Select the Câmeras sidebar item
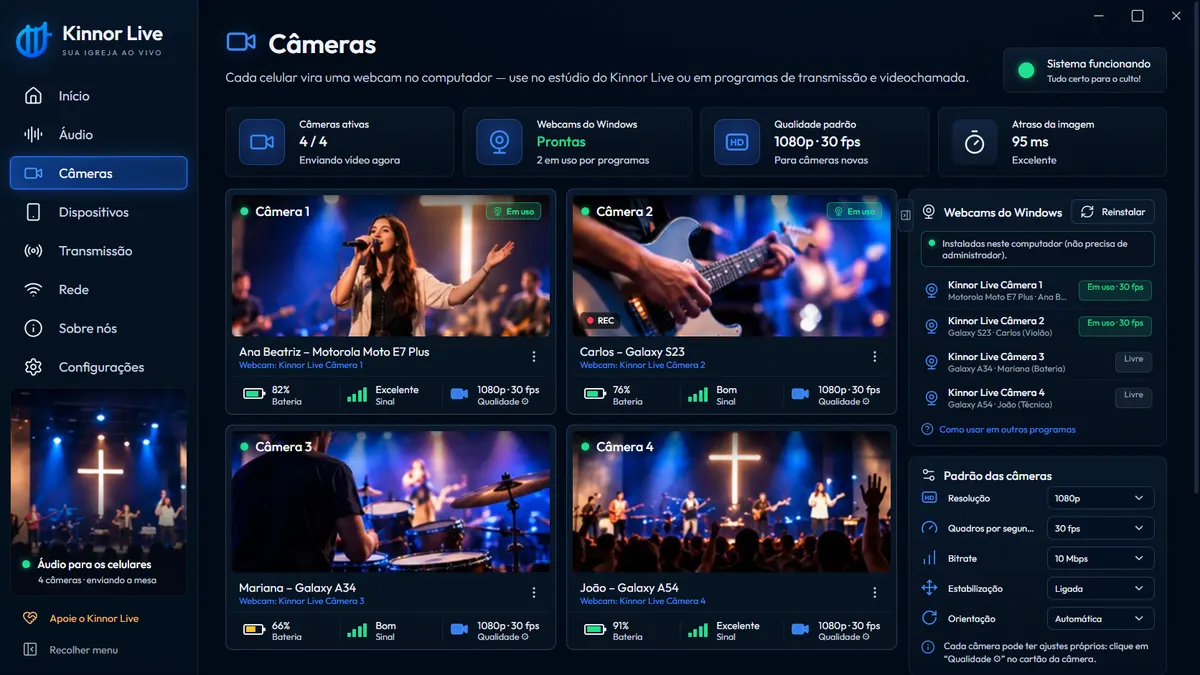 (98, 173)
